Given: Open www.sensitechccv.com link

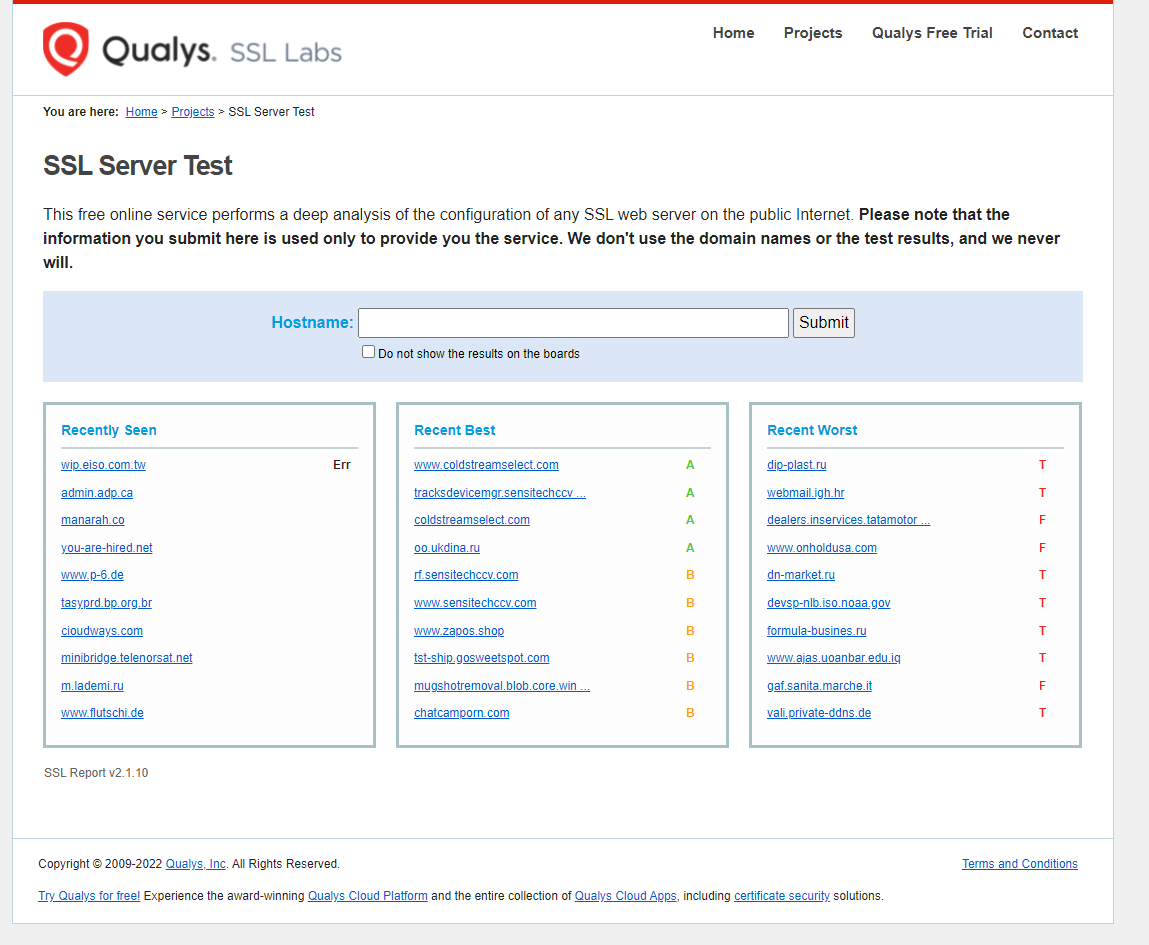Looking at the screenshot, I should pos(475,602).
